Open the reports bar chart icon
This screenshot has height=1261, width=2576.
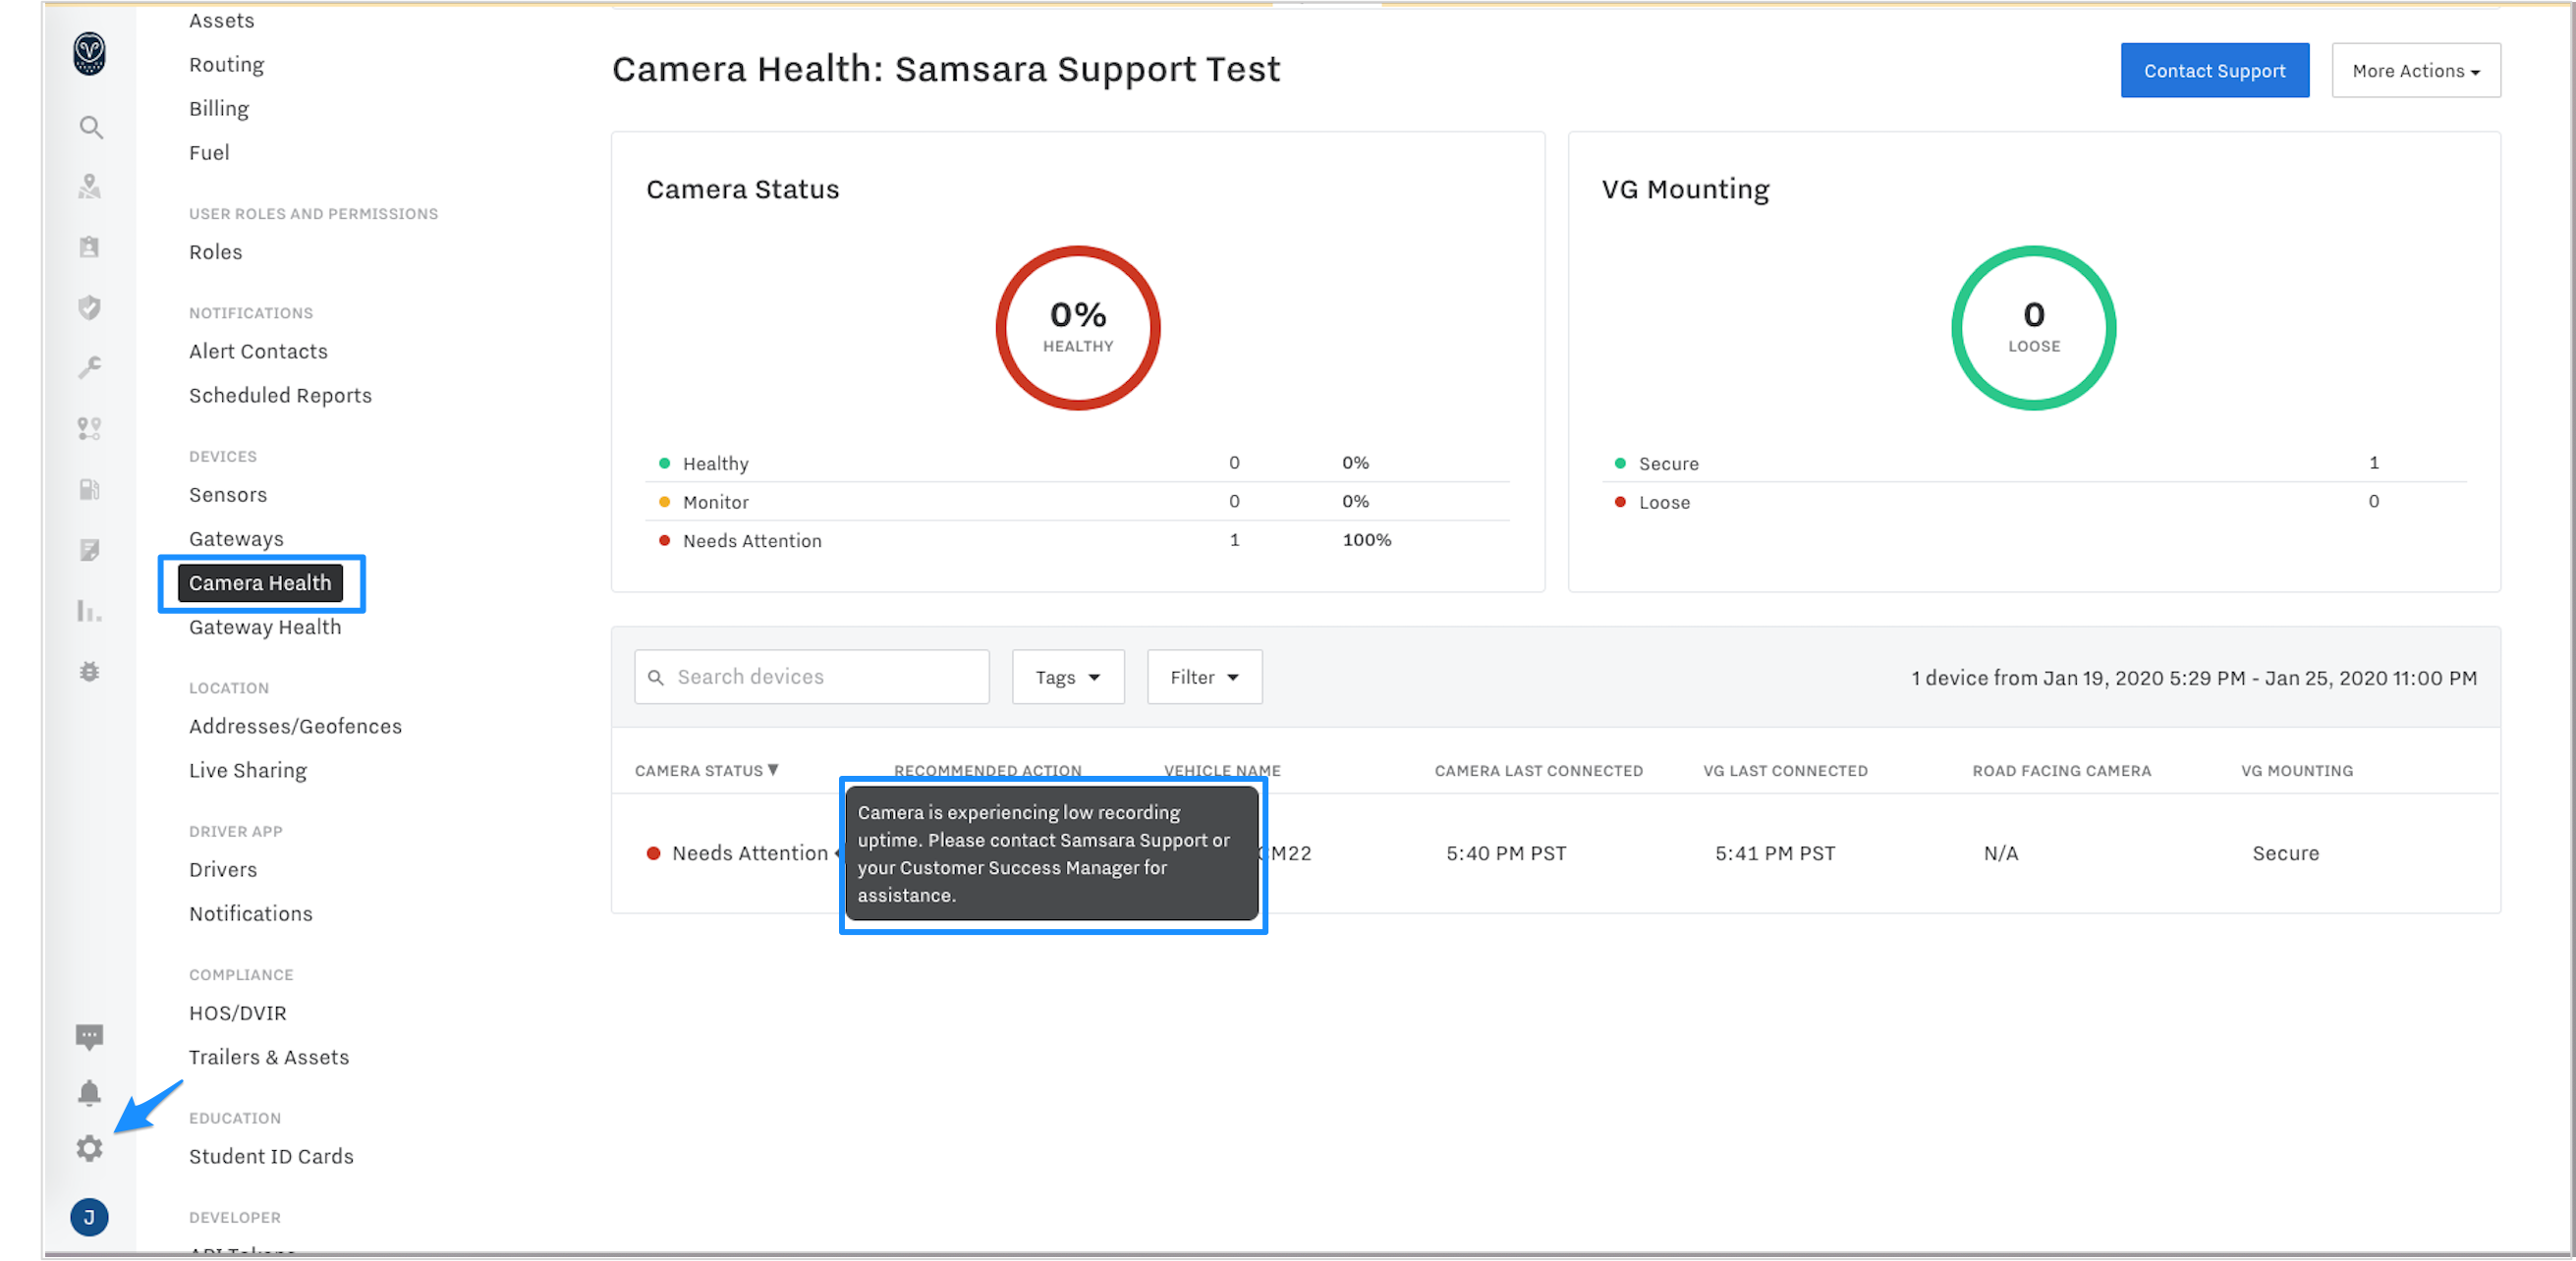tap(90, 610)
